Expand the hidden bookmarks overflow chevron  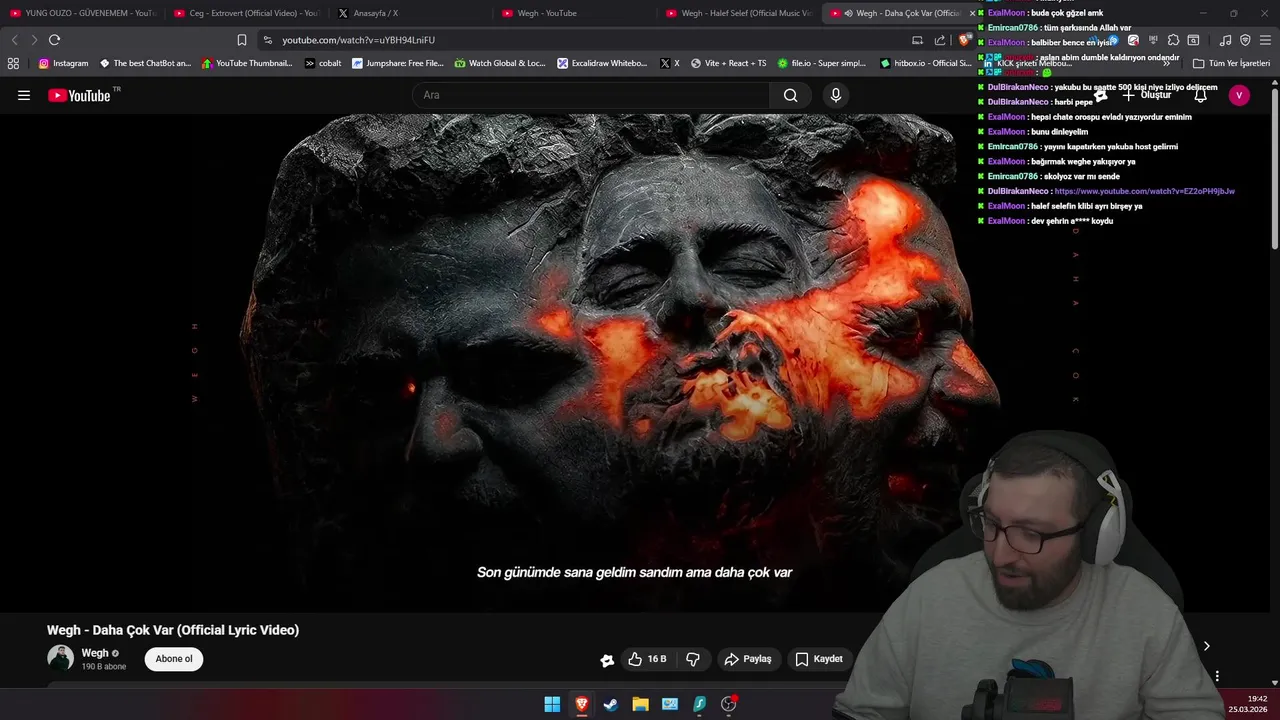click(x=1166, y=63)
